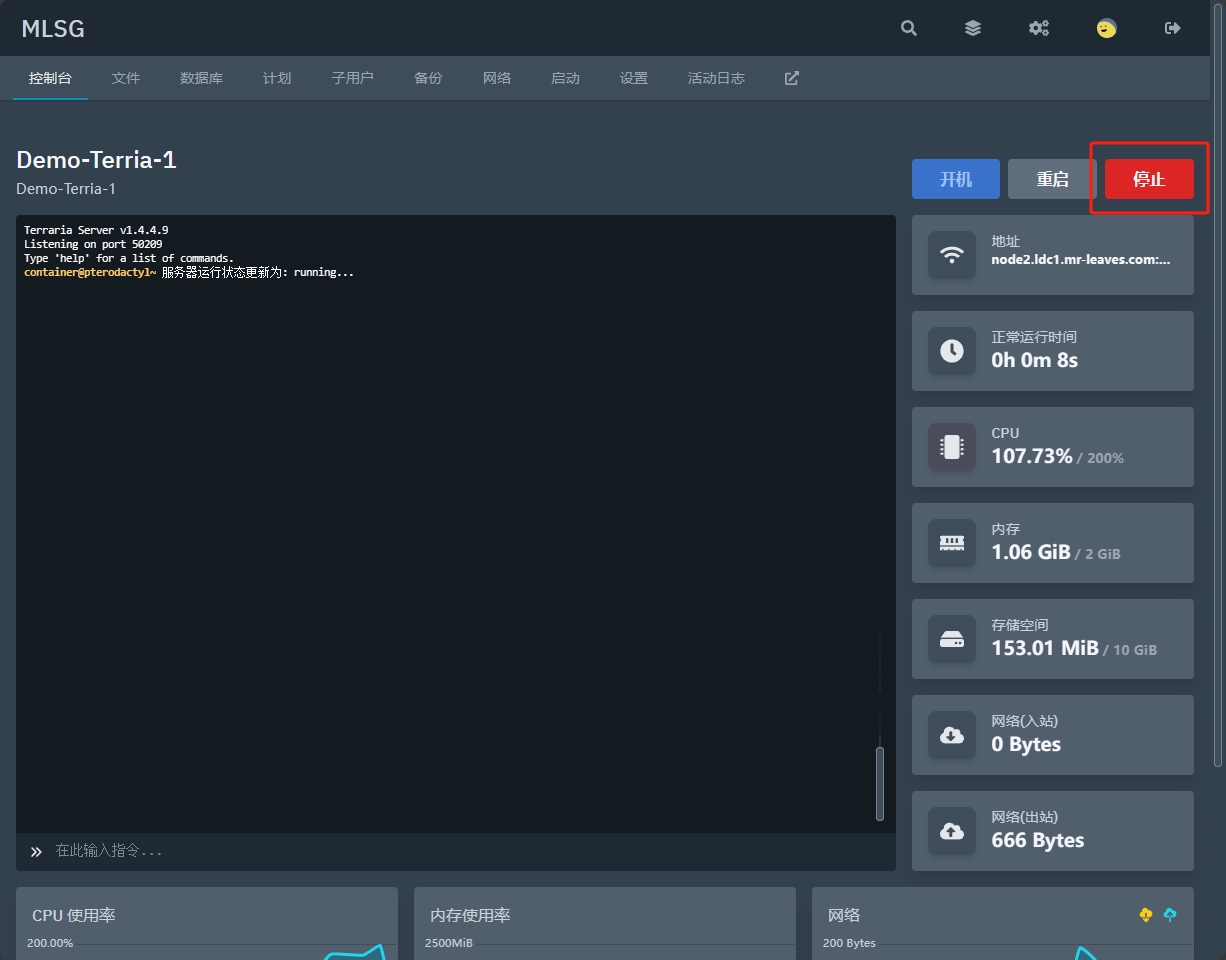Go to the 备份 tab
This screenshot has height=960, width=1226.
pyautogui.click(x=428, y=78)
